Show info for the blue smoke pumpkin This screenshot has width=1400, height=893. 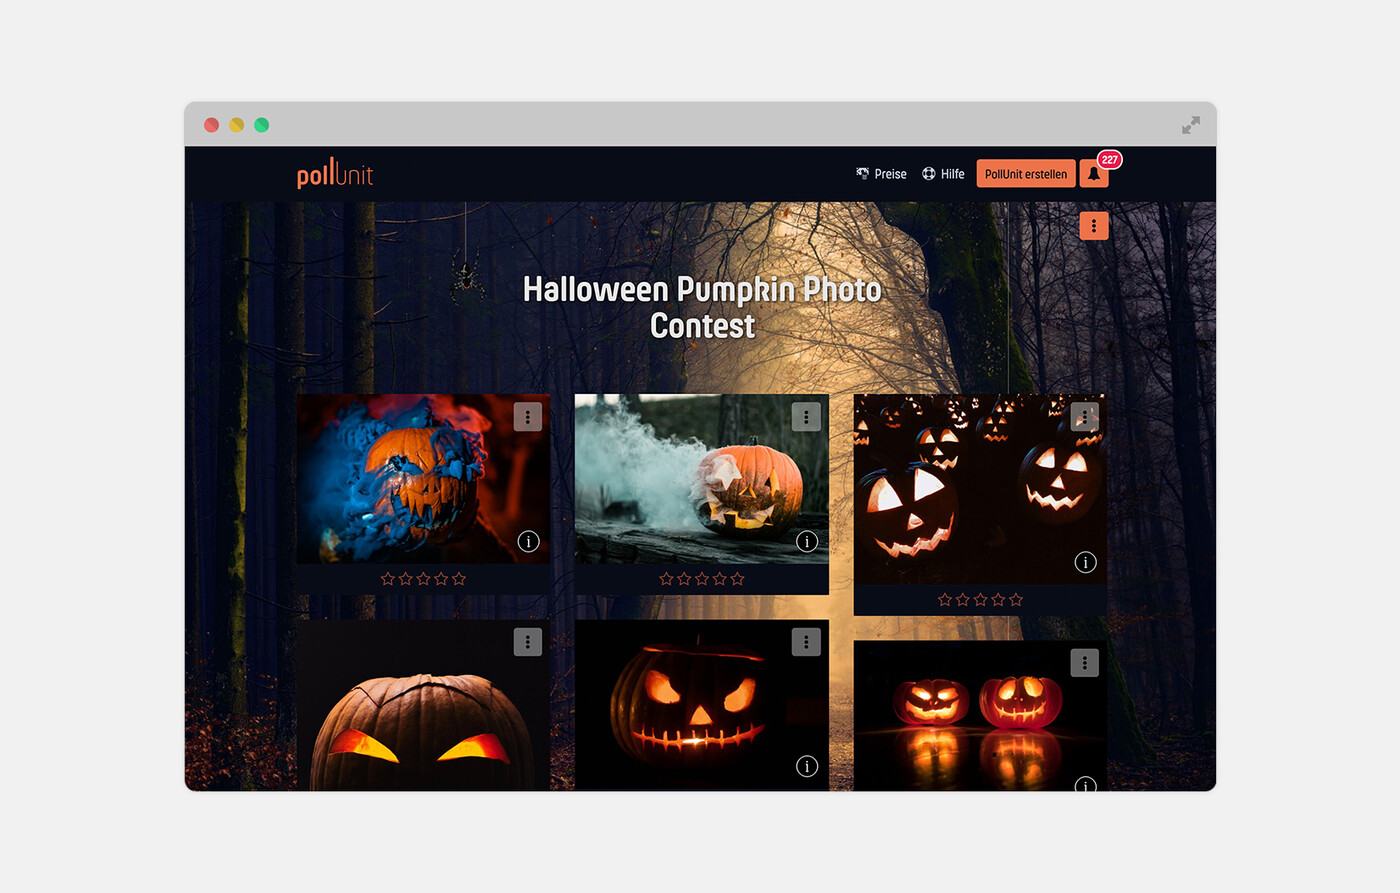(x=528, y=542)
